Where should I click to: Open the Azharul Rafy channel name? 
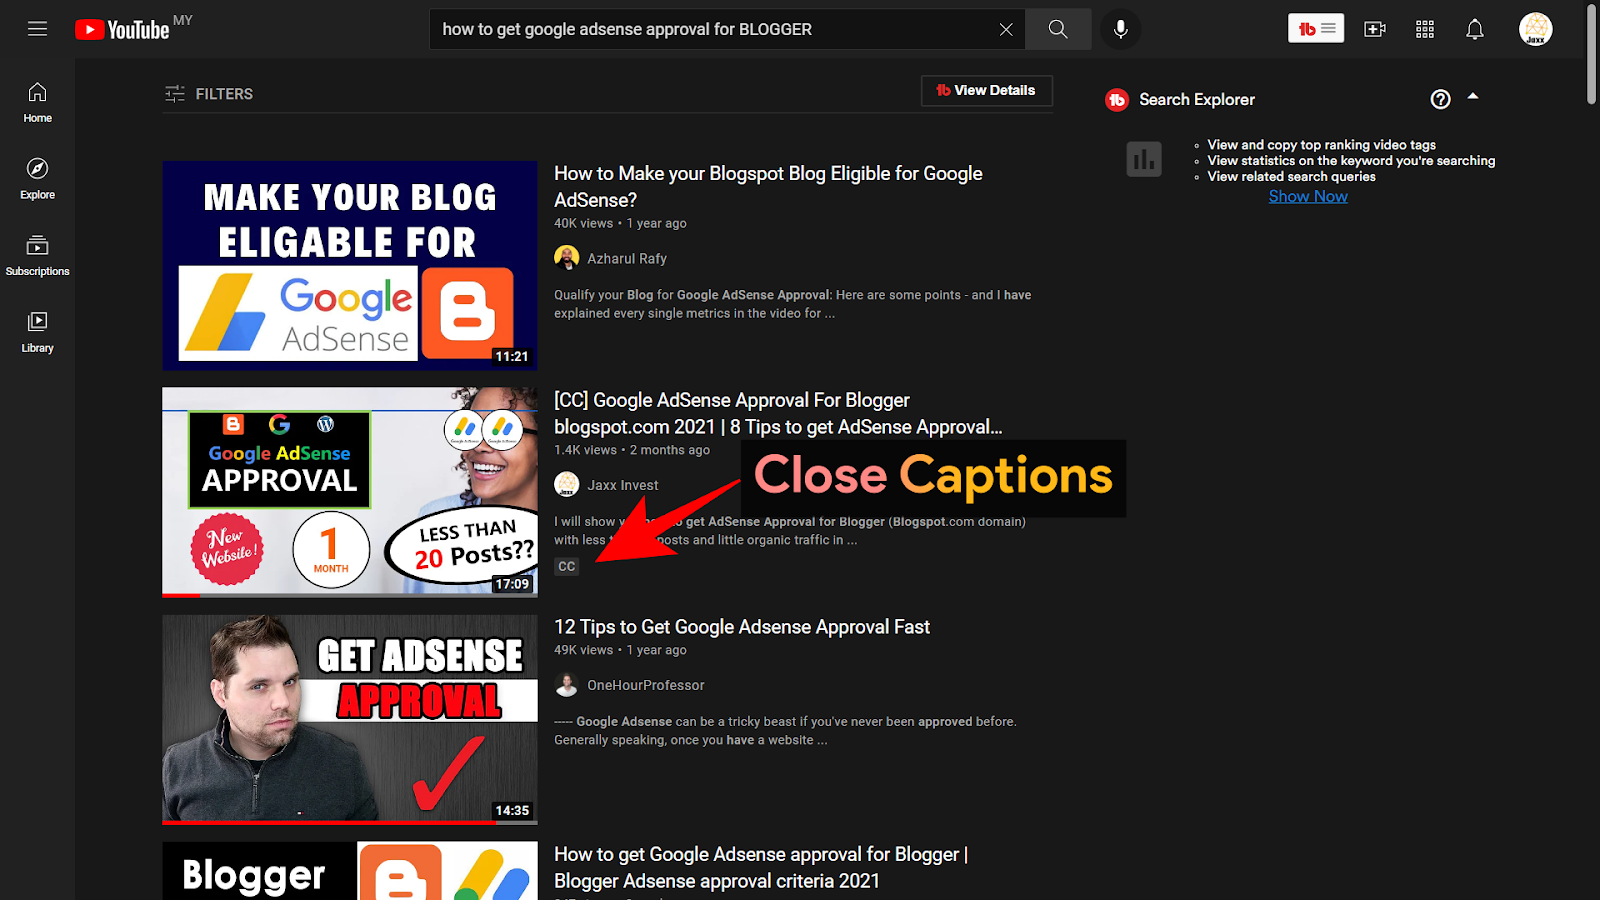coord(627,258)
